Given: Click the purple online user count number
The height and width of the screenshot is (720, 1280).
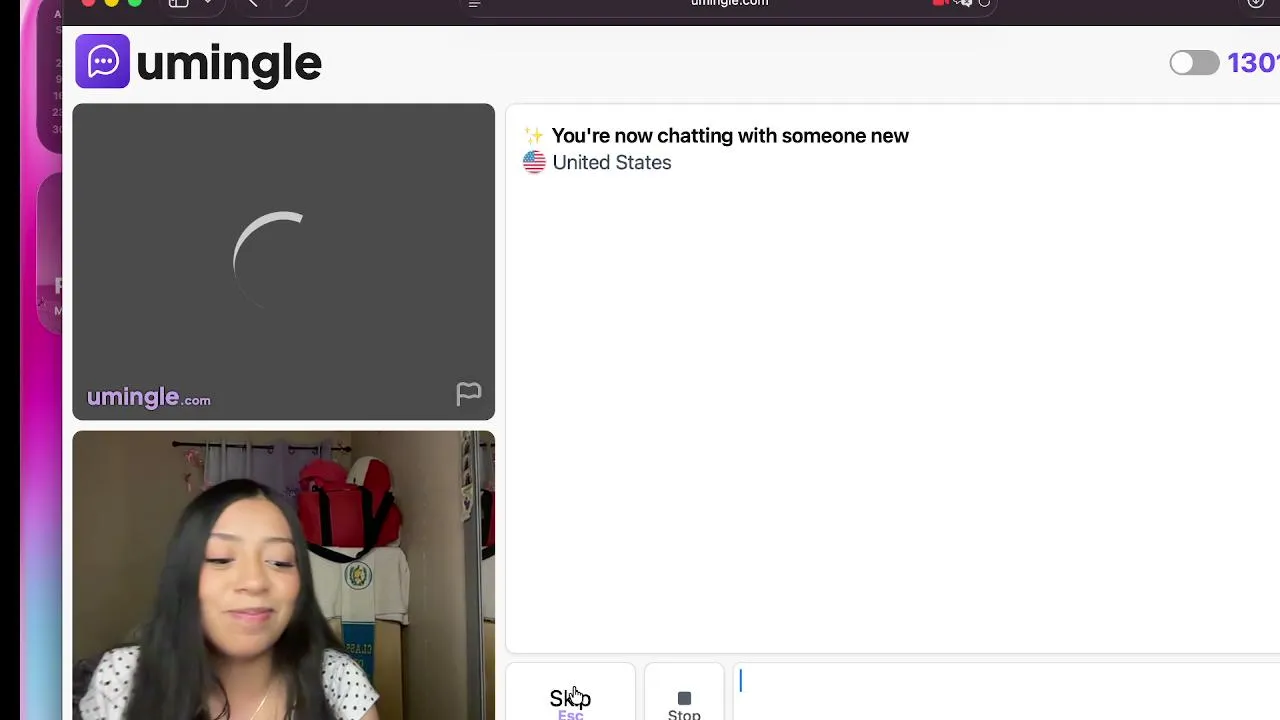Looking at the screenshot, I should (1253, 63).
